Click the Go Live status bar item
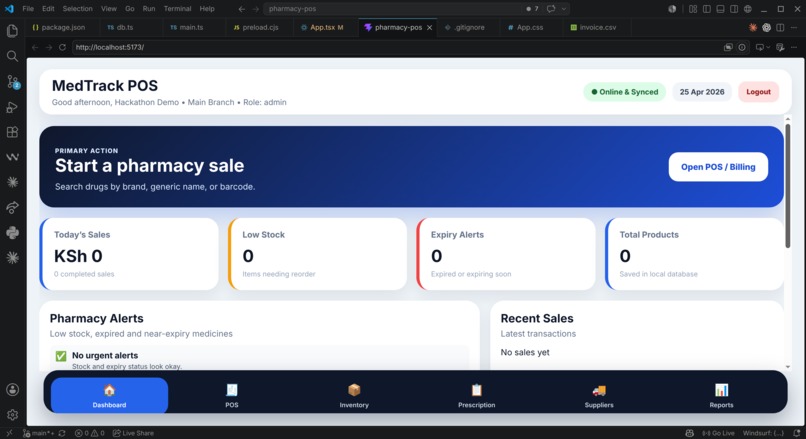Image resolution: width=806 pixels, height=439 pixels. [x=719, y=433]
